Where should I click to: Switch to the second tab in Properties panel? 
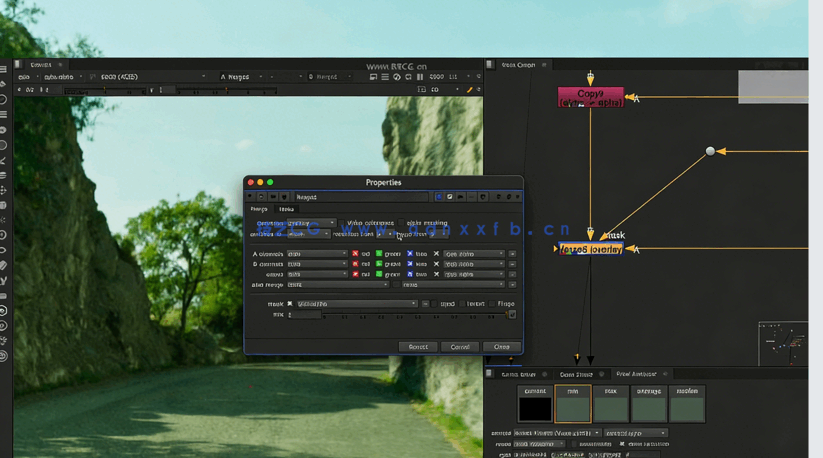[287, 209]
